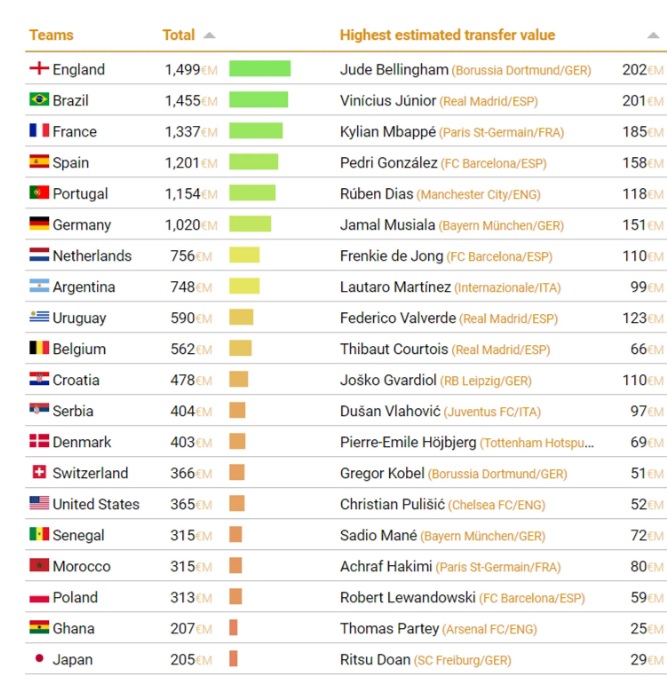Click the Croatia flag icon
This screenshot has width=667, height=690.
tap(39, 379)
